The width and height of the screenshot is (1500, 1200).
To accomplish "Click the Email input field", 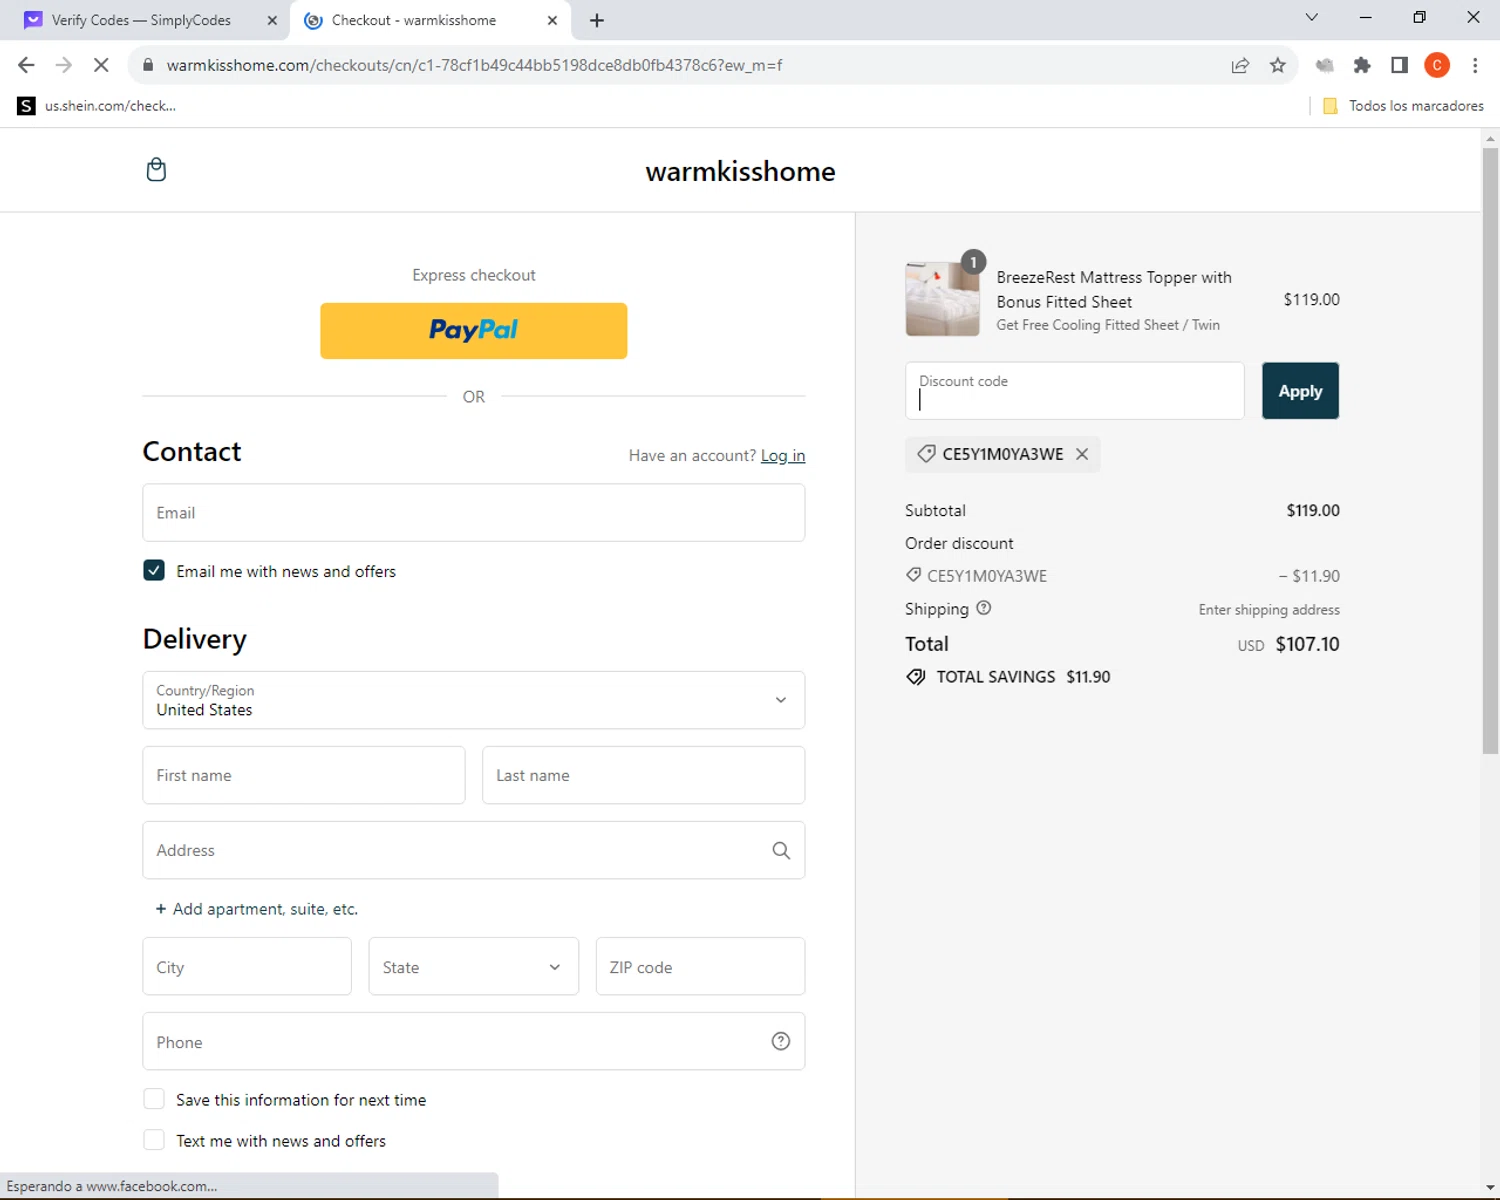I will click(474, 513).
